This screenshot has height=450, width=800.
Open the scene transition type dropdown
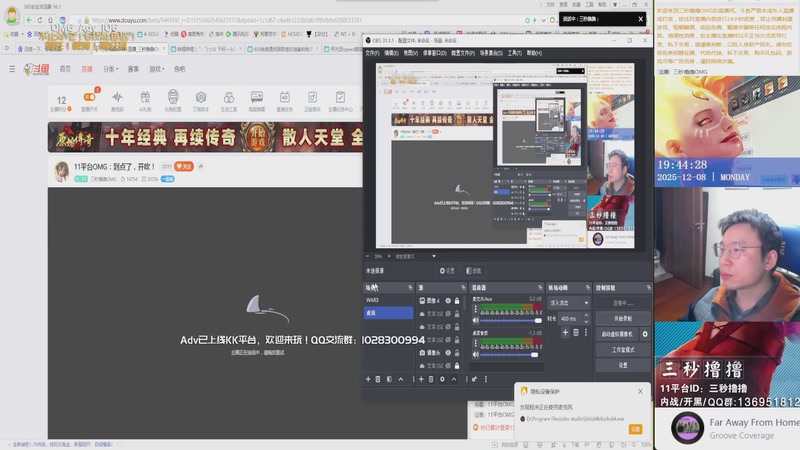click(x=569, y=303)
